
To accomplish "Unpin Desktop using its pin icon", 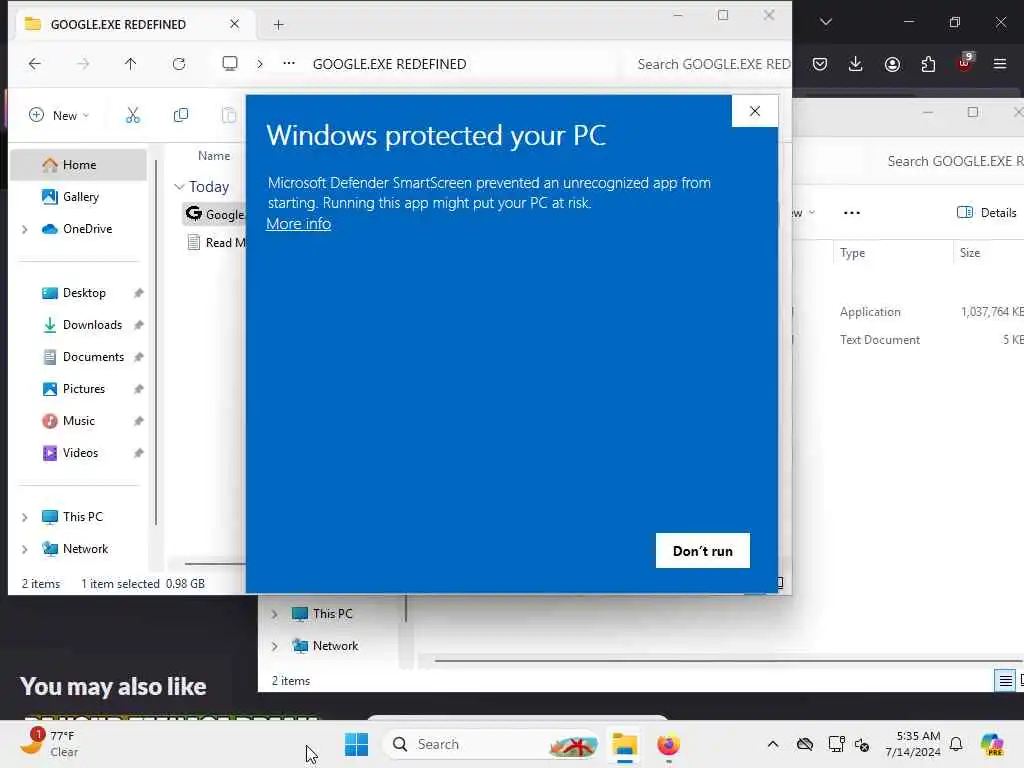I will (x=138, y=293).
